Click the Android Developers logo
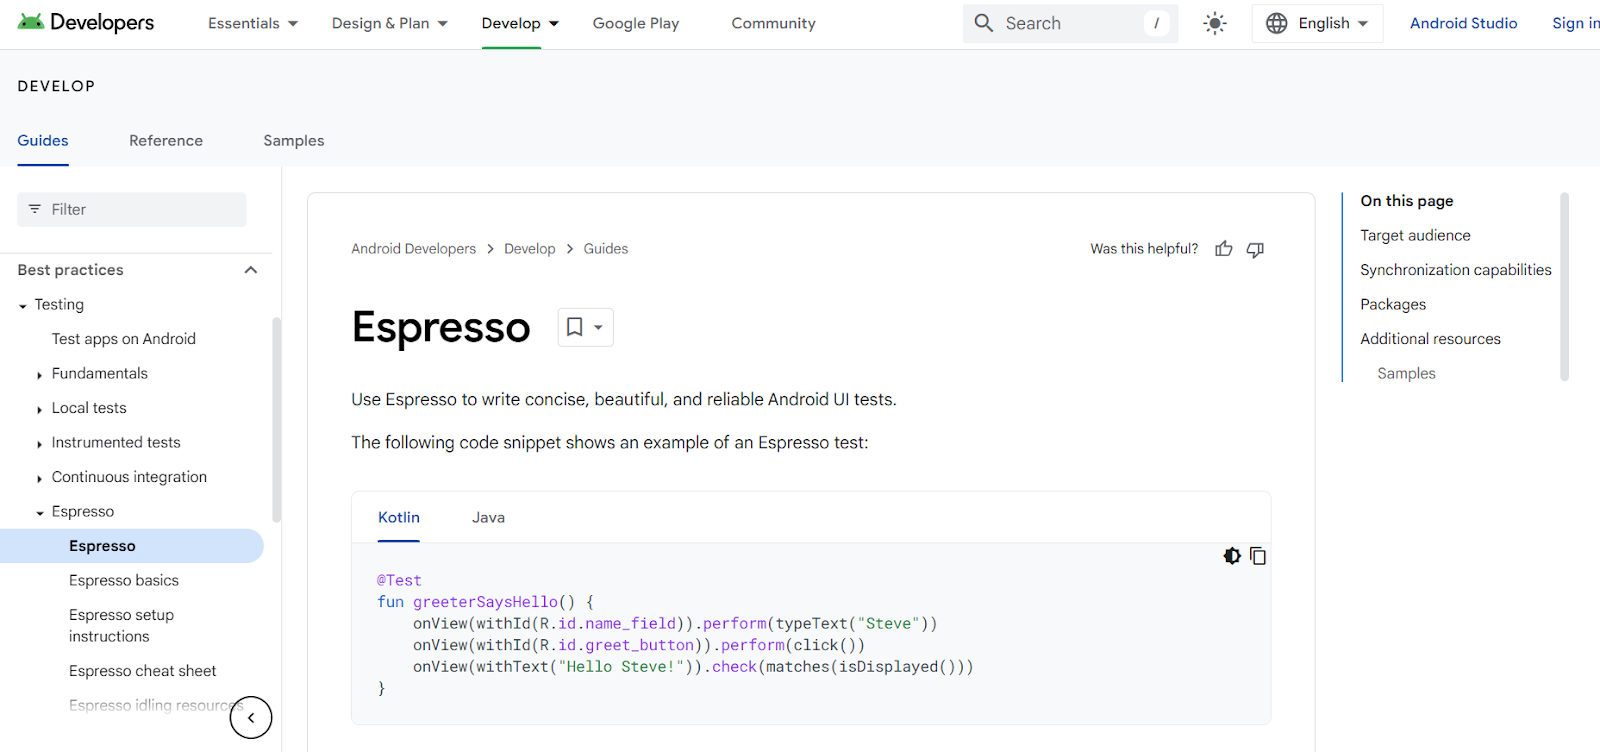 coord(86,22)
